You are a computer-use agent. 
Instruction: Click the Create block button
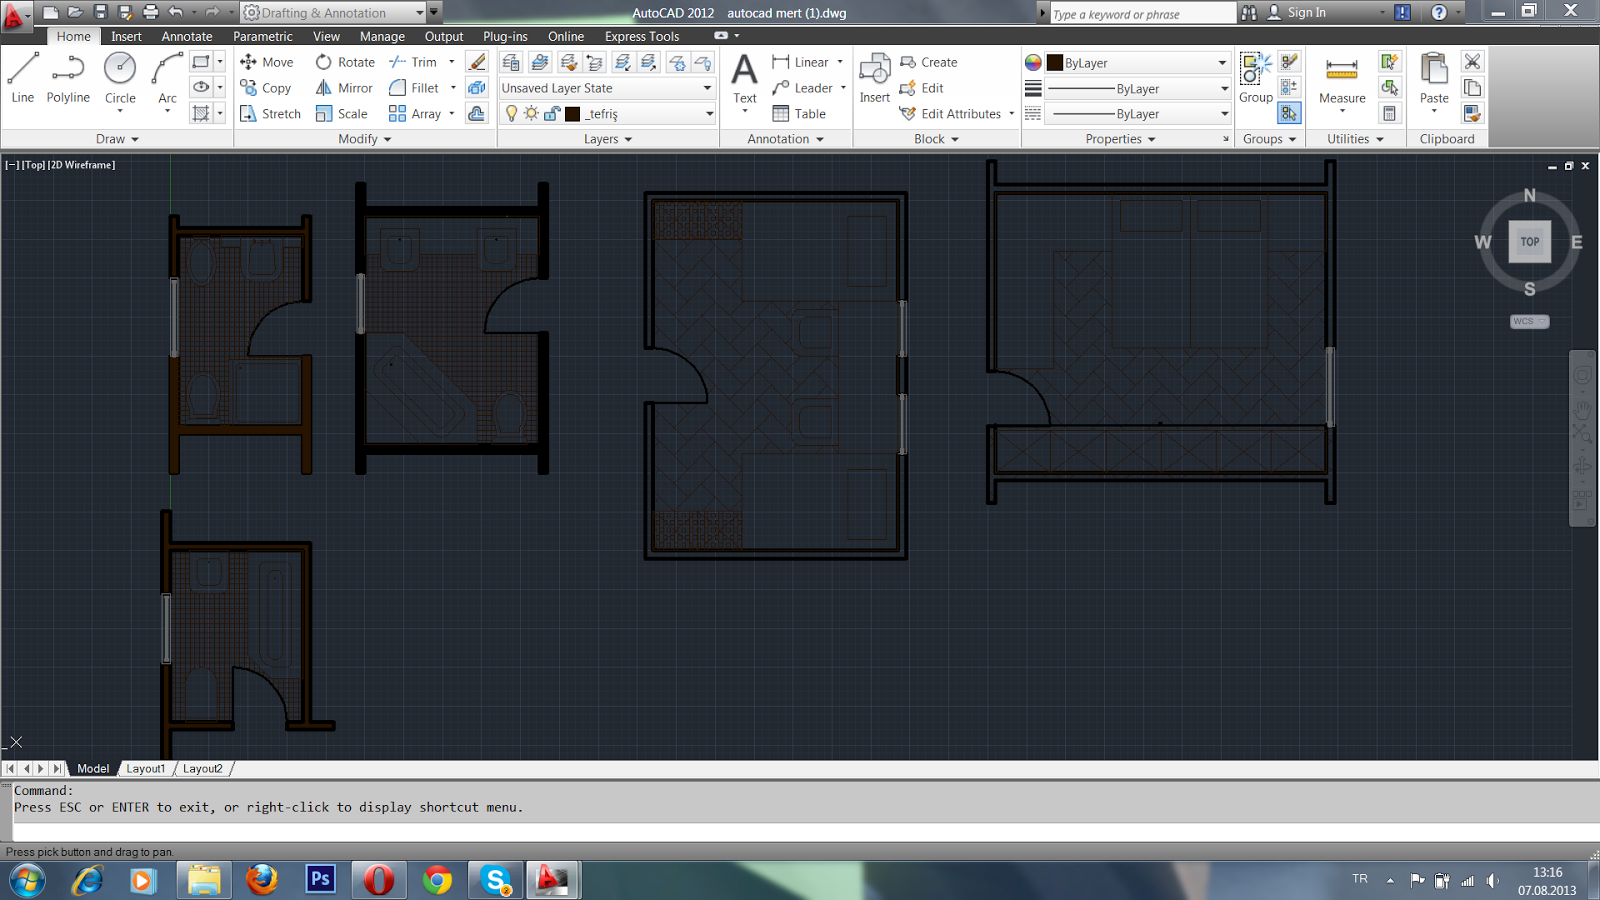point(929,62)
